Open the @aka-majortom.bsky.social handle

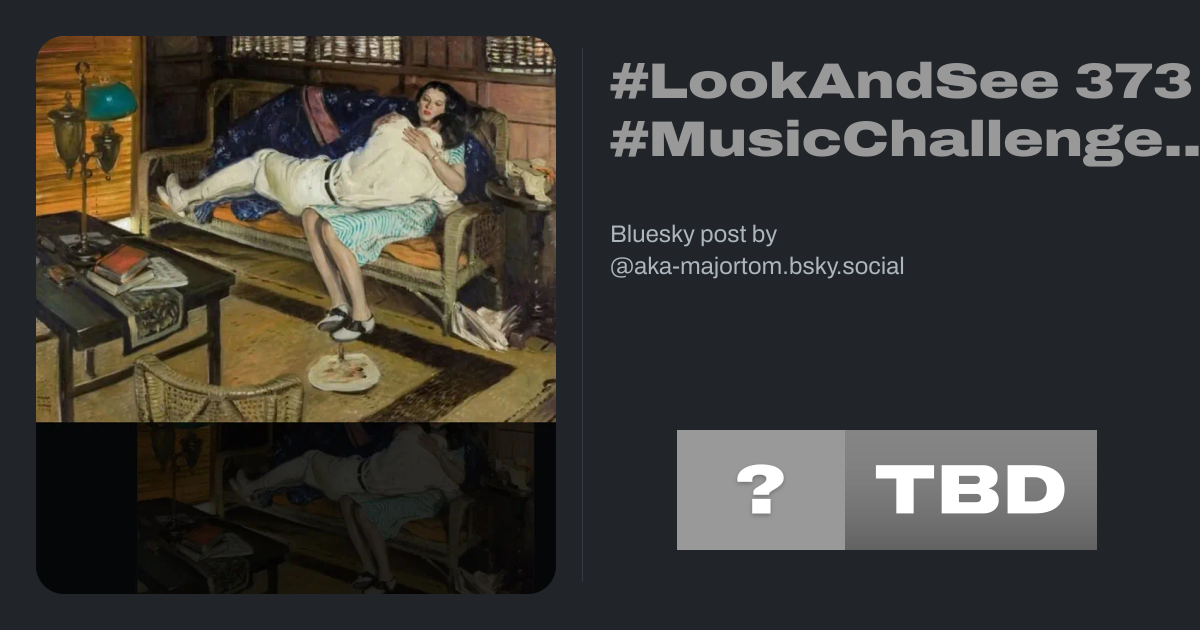(757, 266)
